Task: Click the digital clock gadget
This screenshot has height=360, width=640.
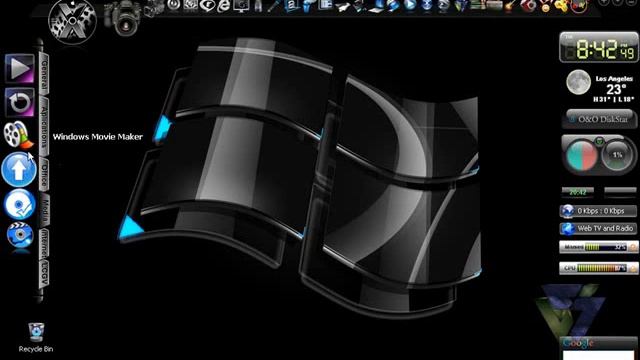Action: [598, 47]
